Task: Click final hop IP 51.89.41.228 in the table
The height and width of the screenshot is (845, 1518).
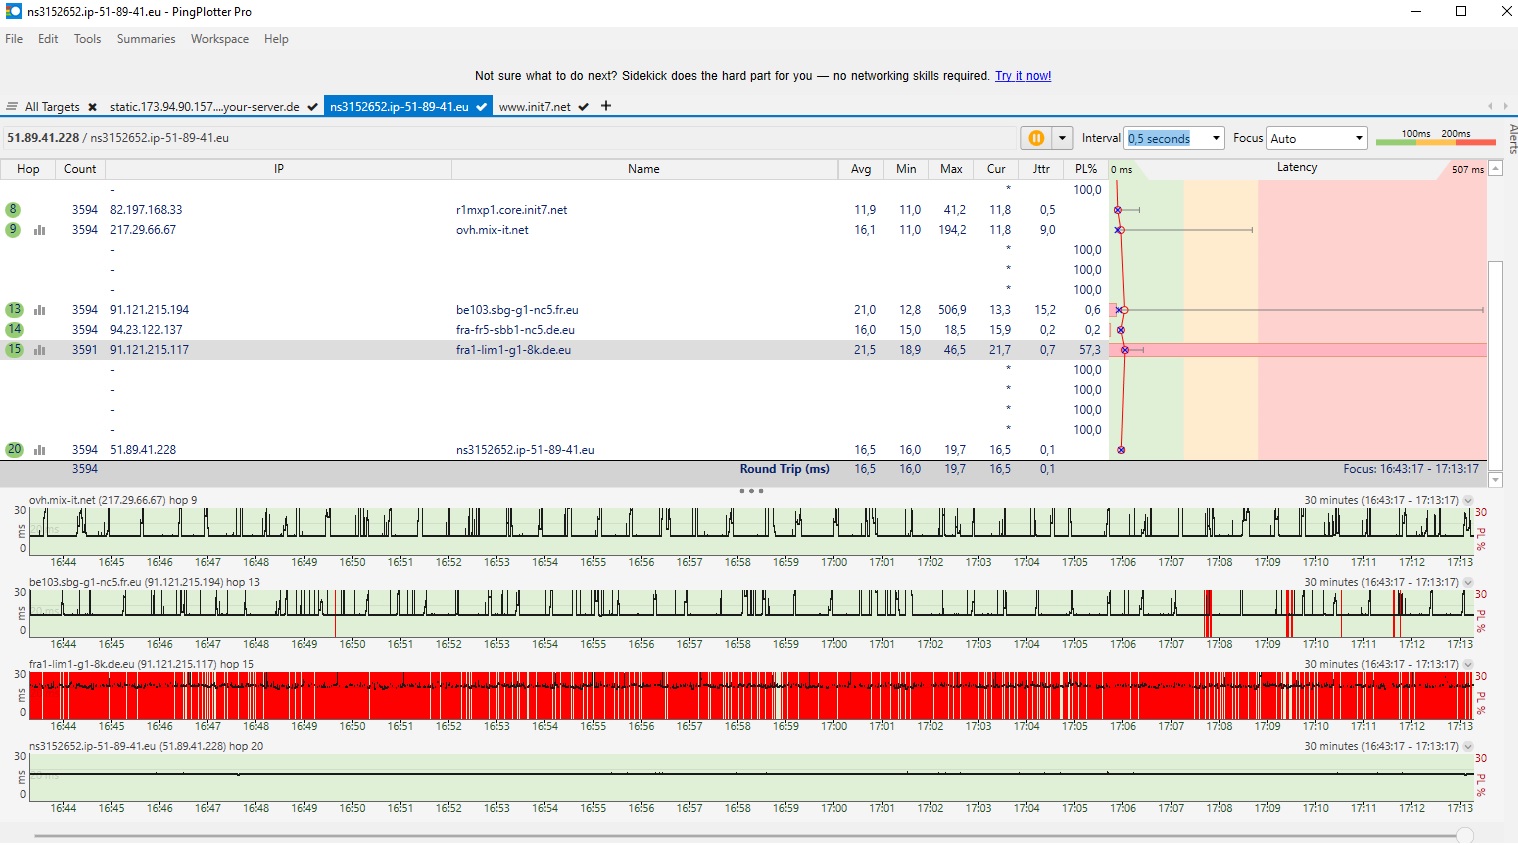Action: [143, 450]
